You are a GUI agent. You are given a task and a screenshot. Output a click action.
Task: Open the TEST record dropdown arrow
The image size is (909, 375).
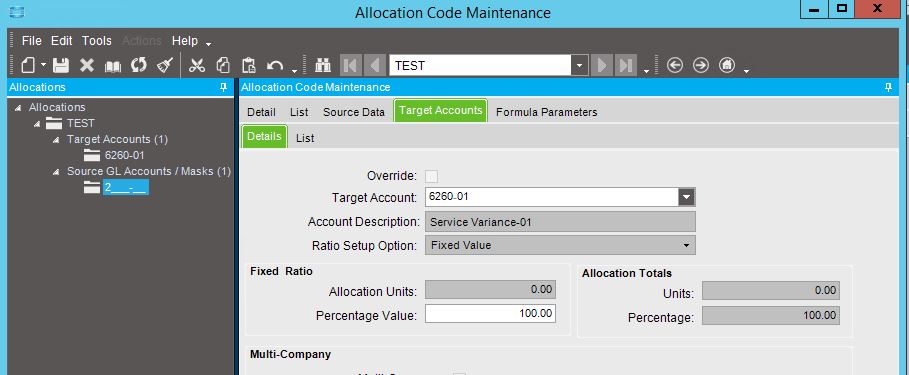tap(579, 65)
